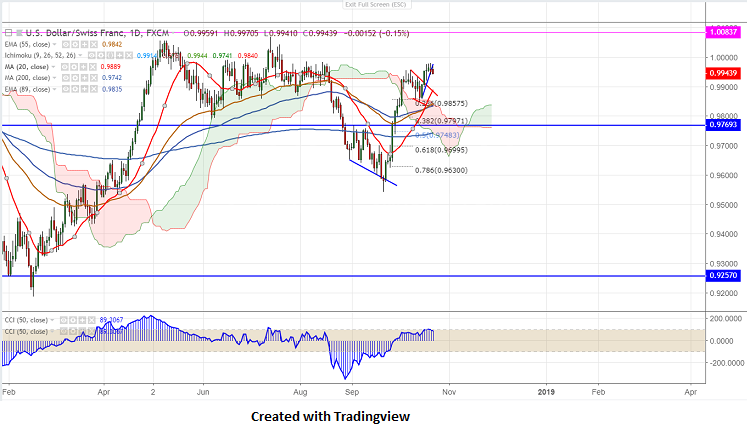
Task: Click the plus icon on EMA (89, close)
Action: [84, 89]
